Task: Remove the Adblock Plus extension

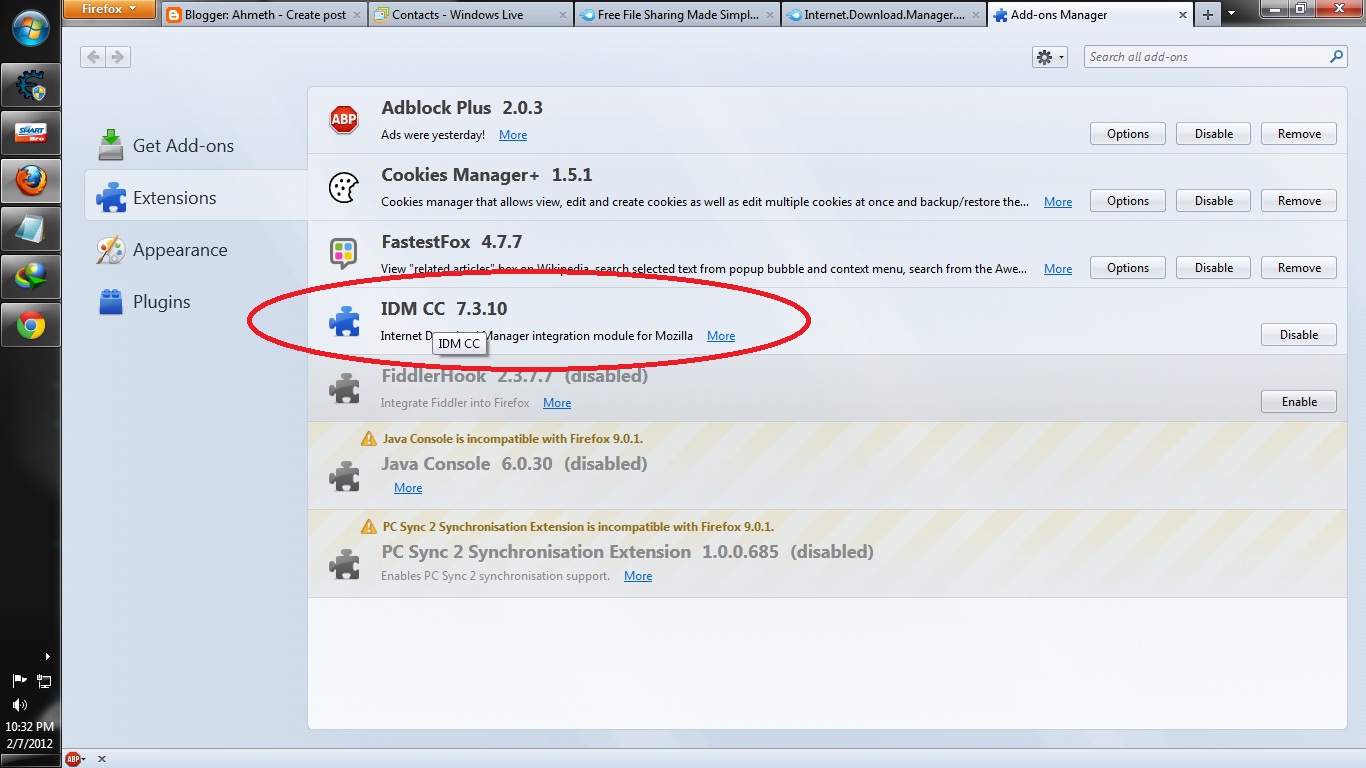Action: (1299, 134)
